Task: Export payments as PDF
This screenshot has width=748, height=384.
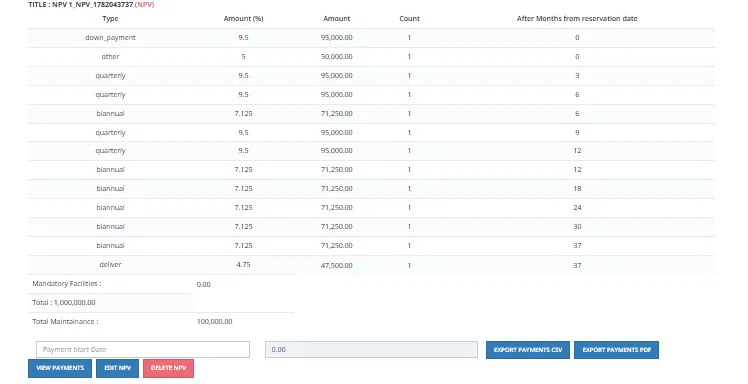Action: tap(616, 350)
